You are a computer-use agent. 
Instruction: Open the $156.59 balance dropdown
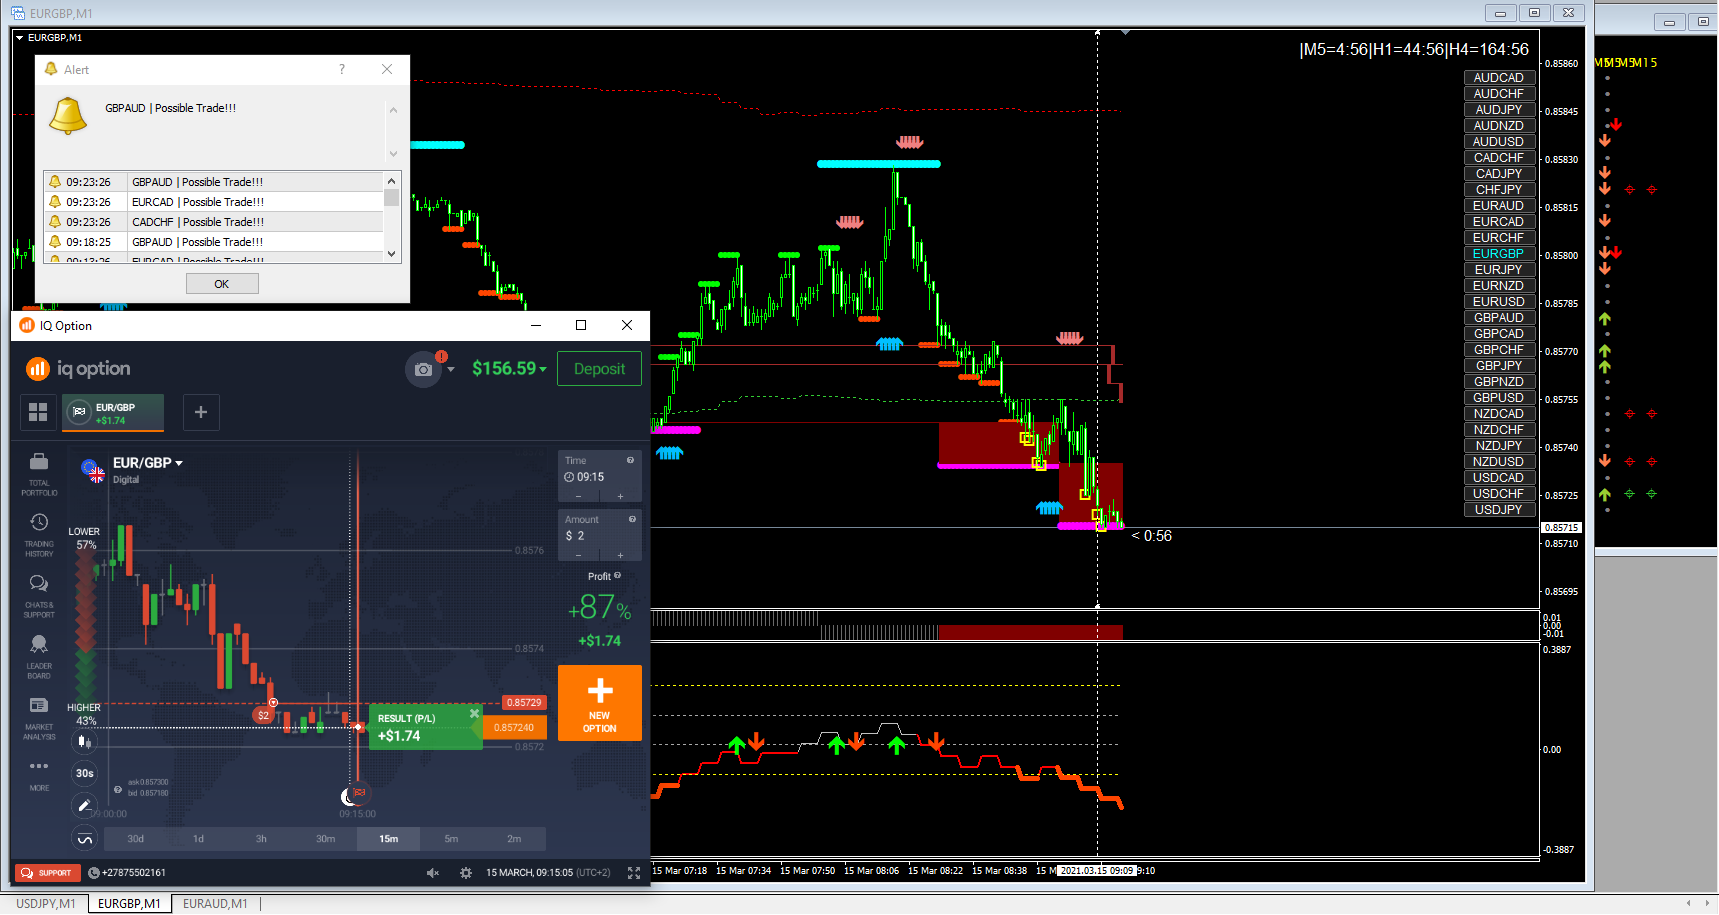[x=510, y=369]
